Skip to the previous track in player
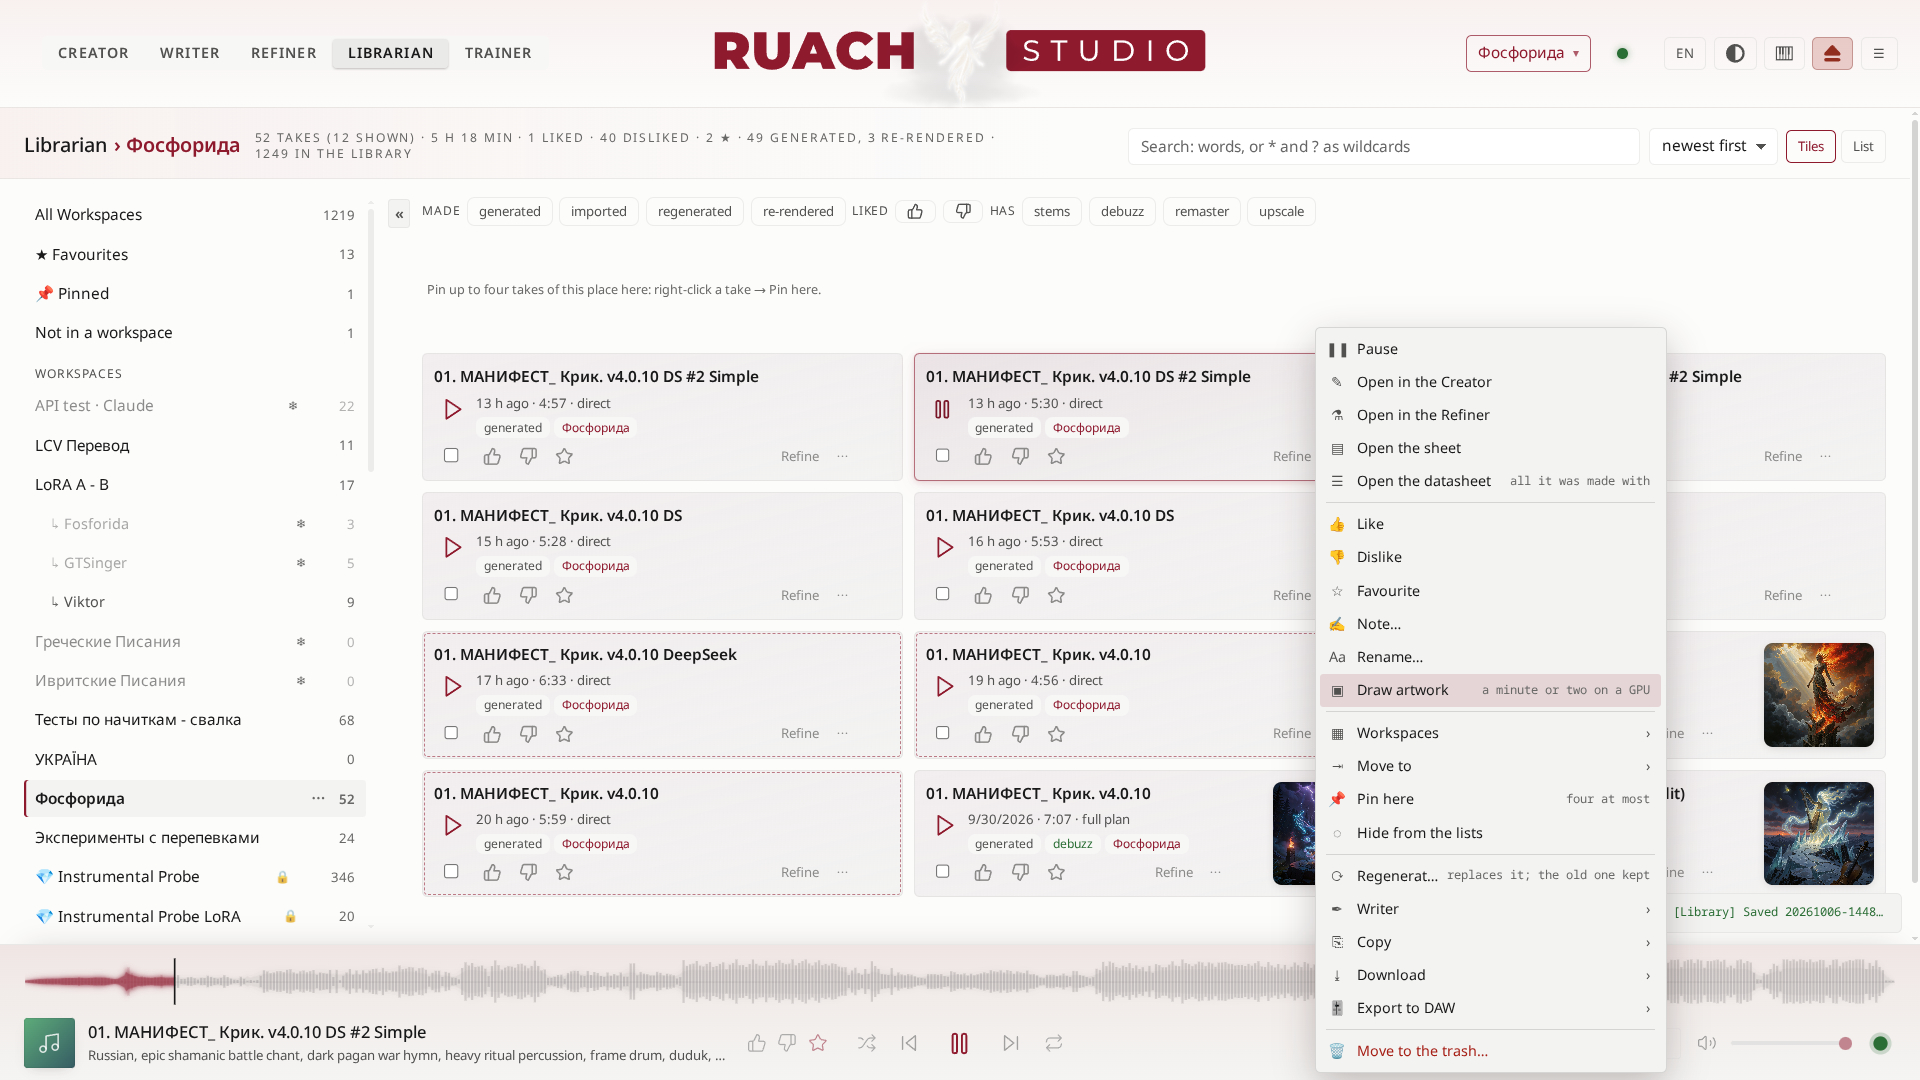 coord(909,1043)
